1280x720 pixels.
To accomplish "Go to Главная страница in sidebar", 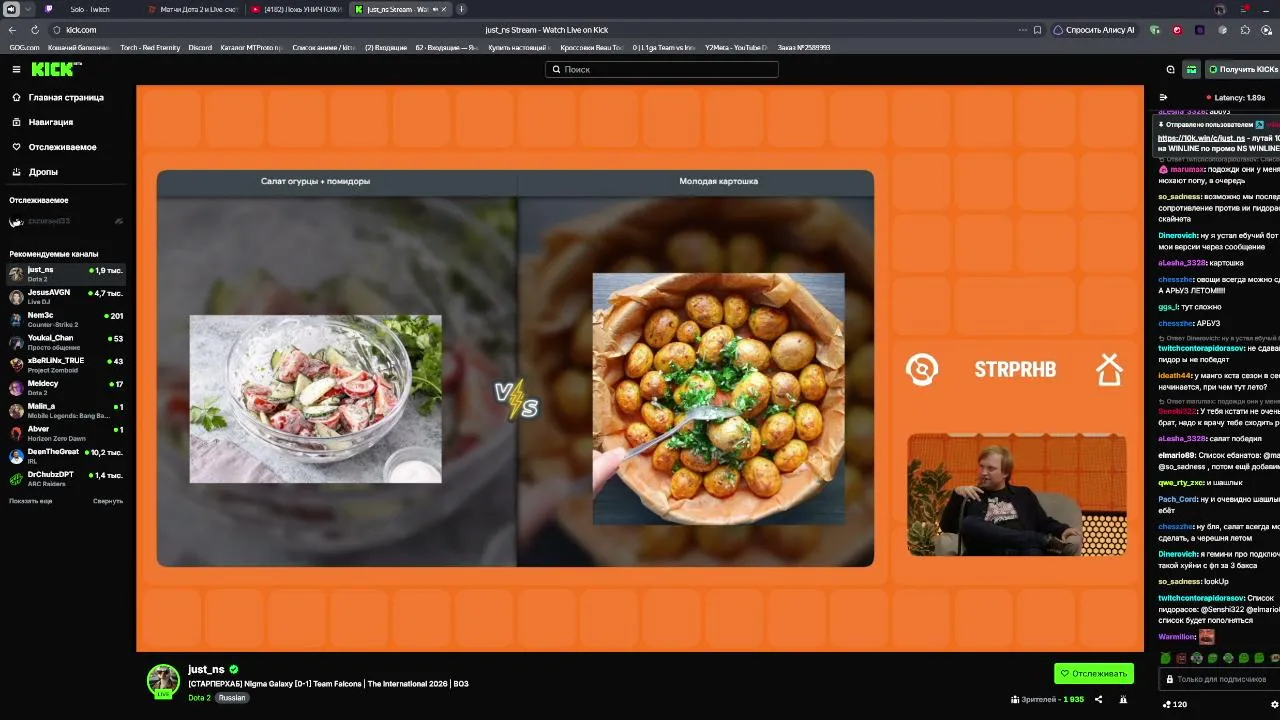I will (66, 97).
